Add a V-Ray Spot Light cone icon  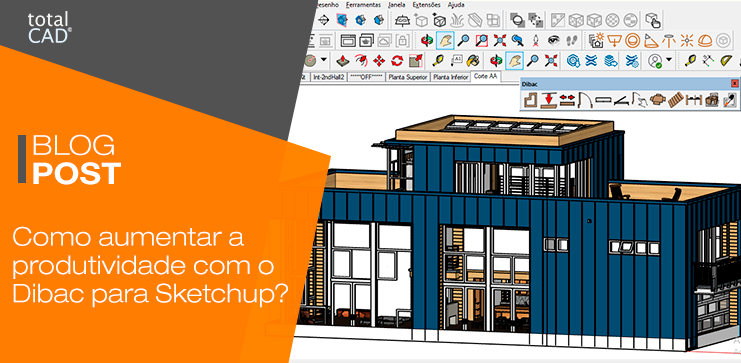click(651, 40)
